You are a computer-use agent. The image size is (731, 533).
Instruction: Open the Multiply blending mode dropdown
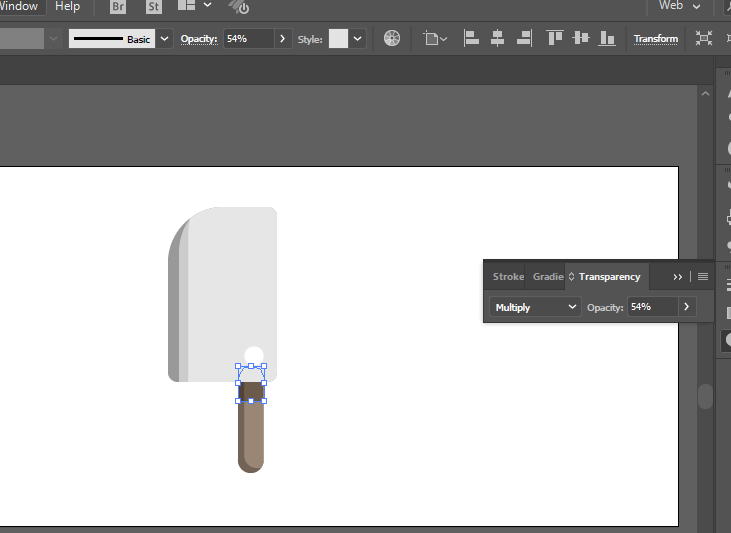[x=535, y=307]
